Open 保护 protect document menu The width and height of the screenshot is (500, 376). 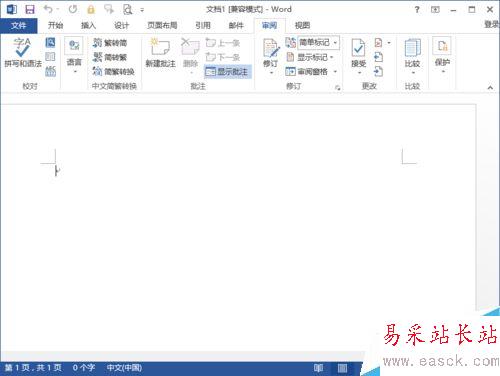[x=442, y=54]
